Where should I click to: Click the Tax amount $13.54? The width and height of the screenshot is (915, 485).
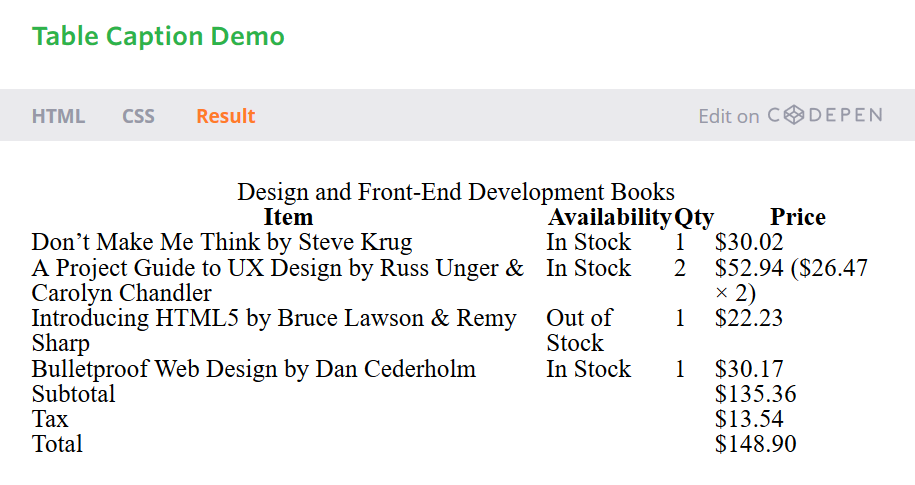[749, 419]
